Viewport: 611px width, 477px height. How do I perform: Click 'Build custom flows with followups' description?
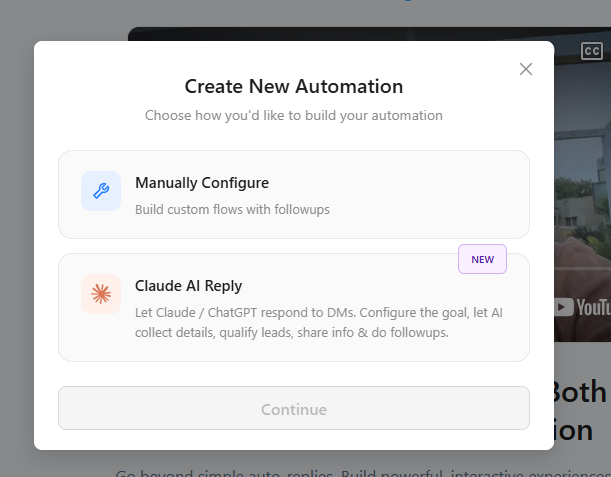point(232,210)
